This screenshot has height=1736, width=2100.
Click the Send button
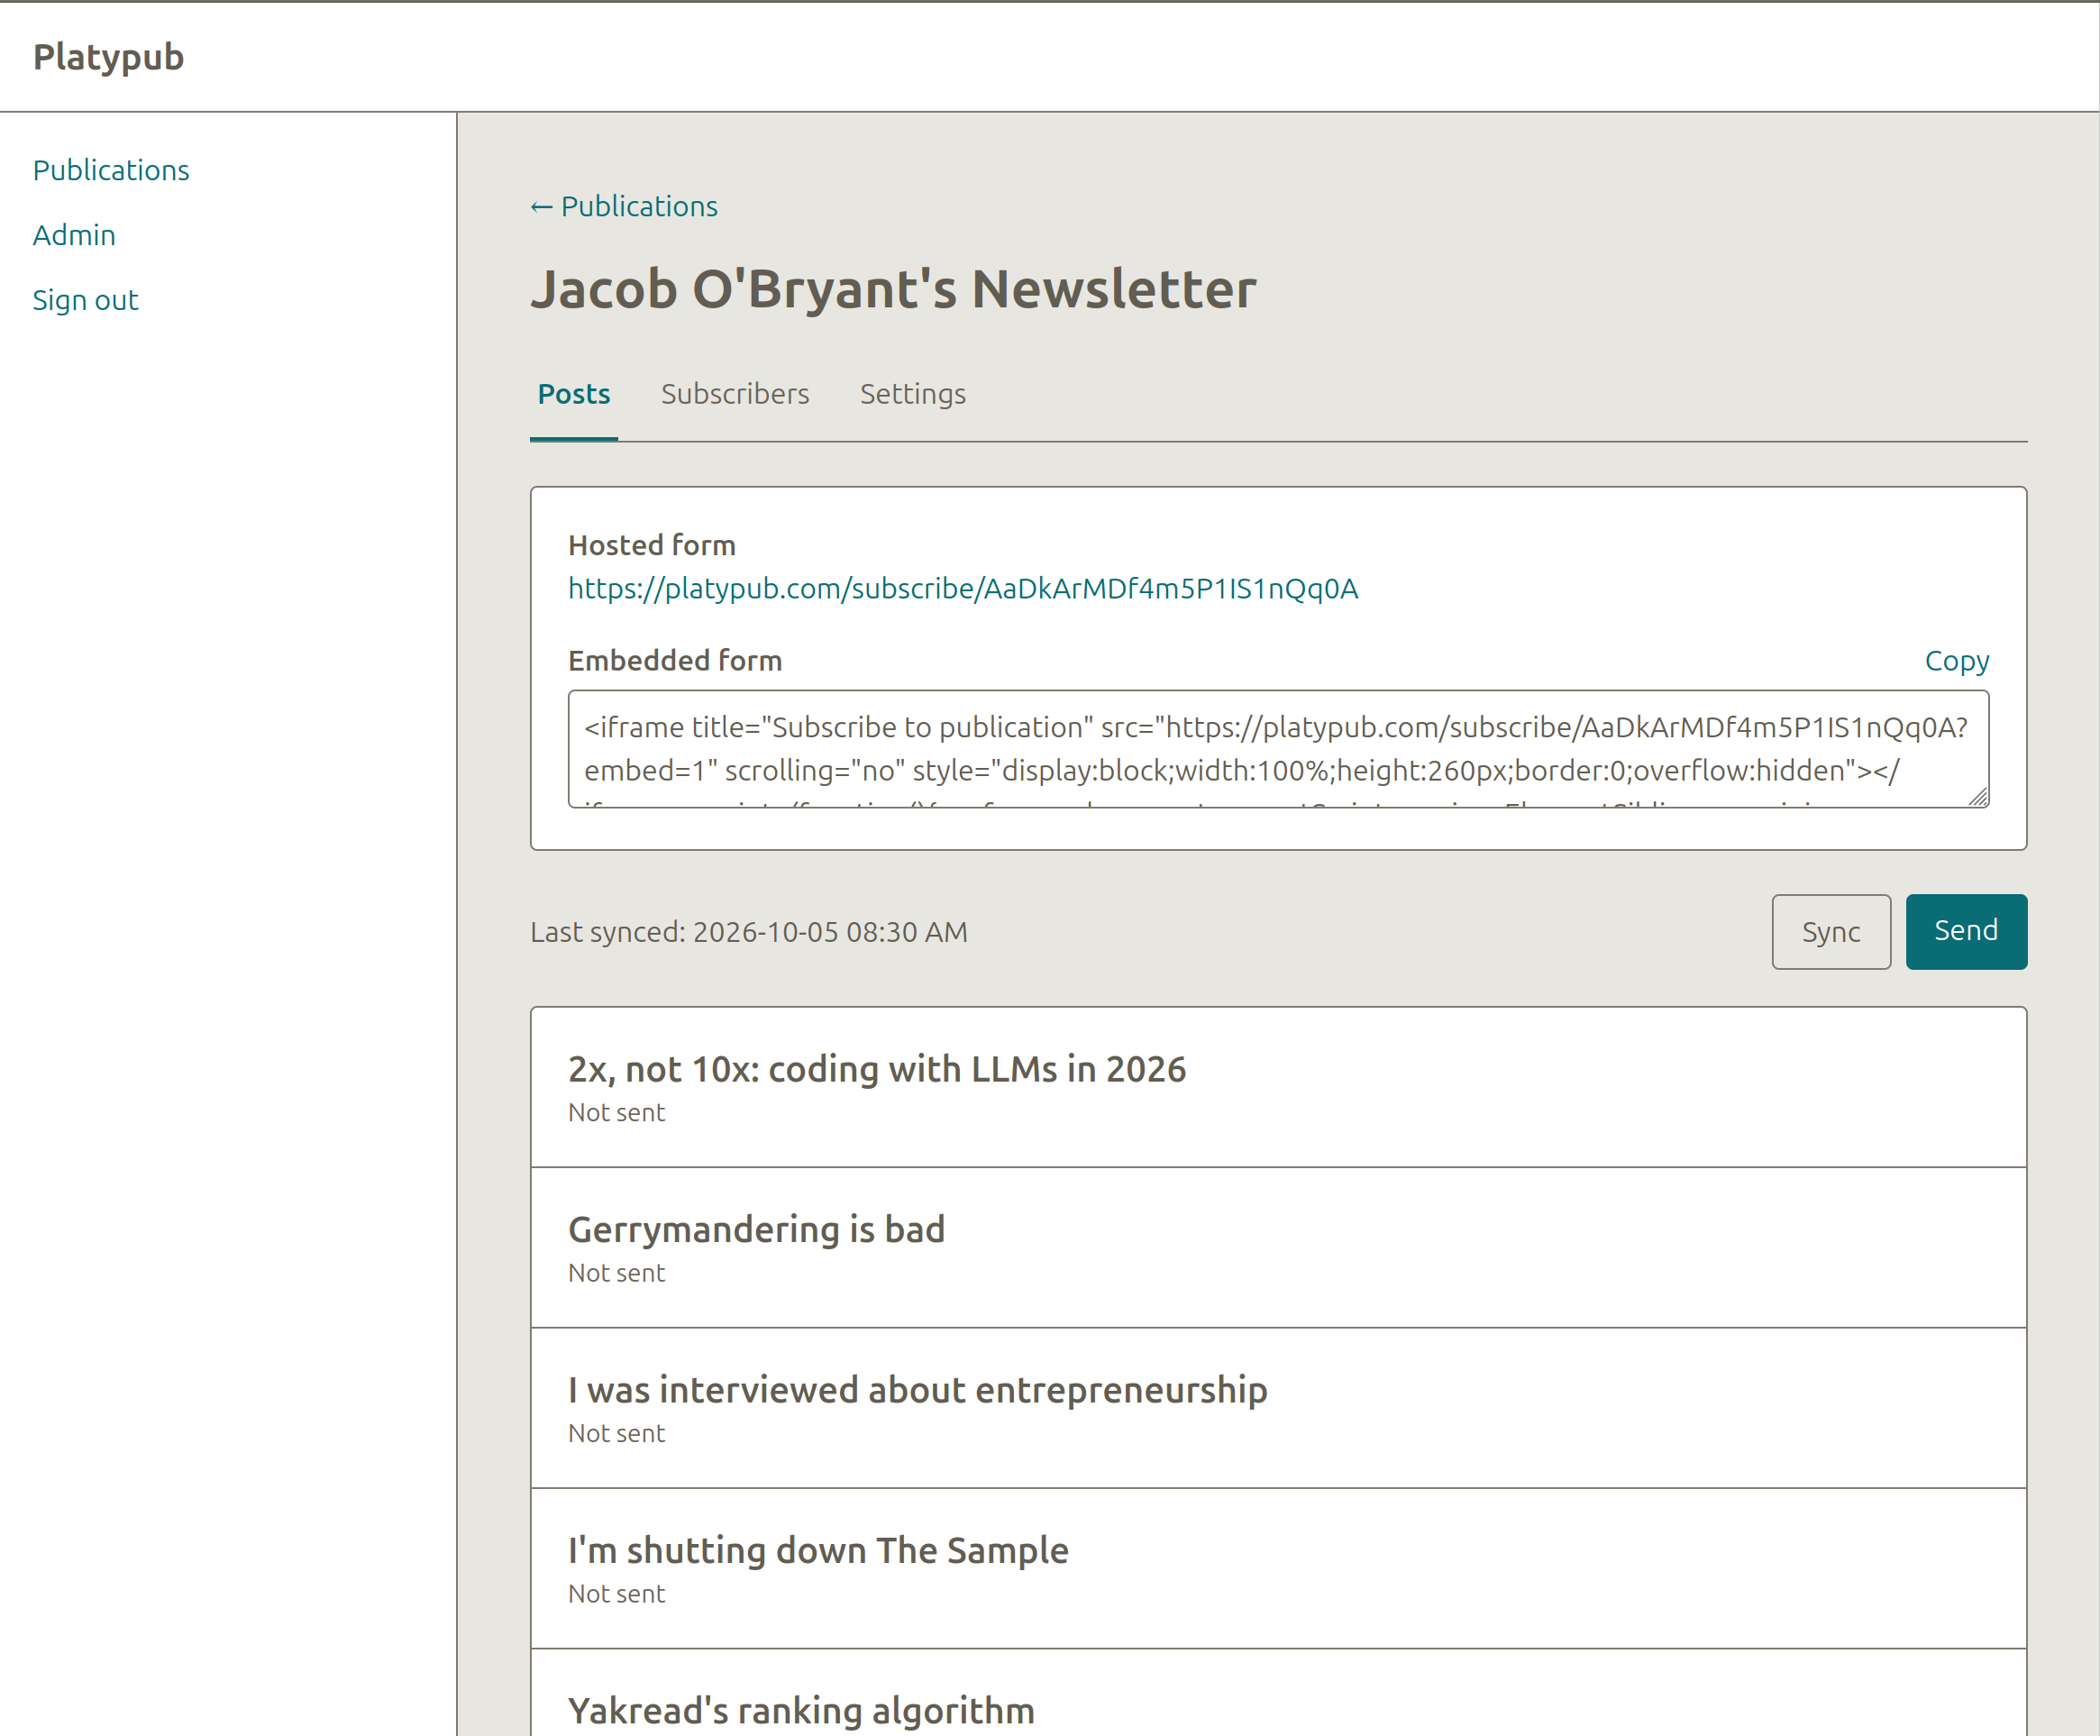[x=1966, y=932]
